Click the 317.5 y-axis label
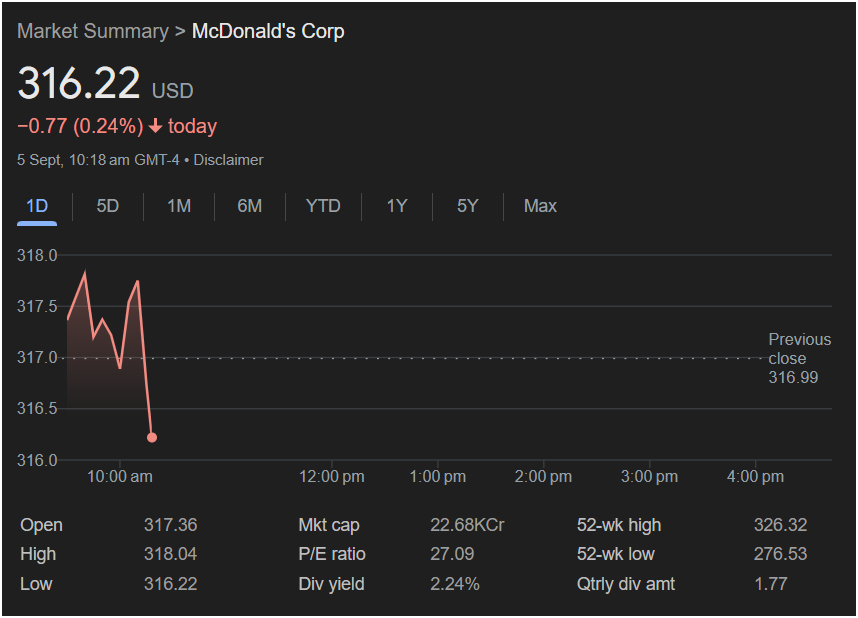Screen dimensions: 858x618 tap(37, 306)
